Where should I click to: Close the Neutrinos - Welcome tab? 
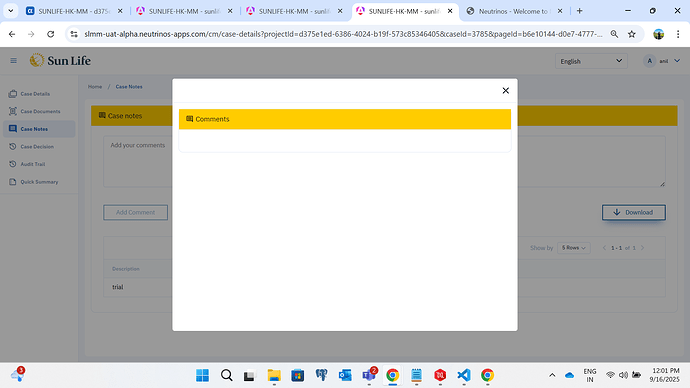pyautogui.click(x=560, y=11)
